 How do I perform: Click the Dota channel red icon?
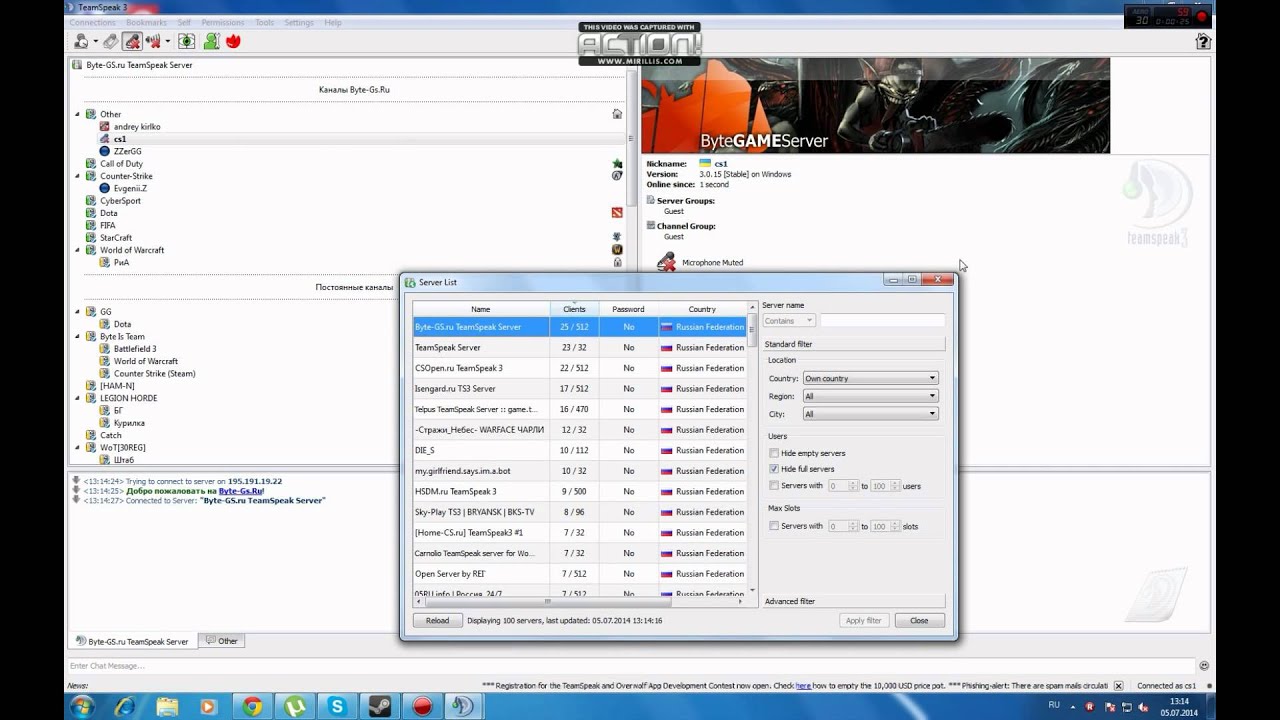click(617, 213)
